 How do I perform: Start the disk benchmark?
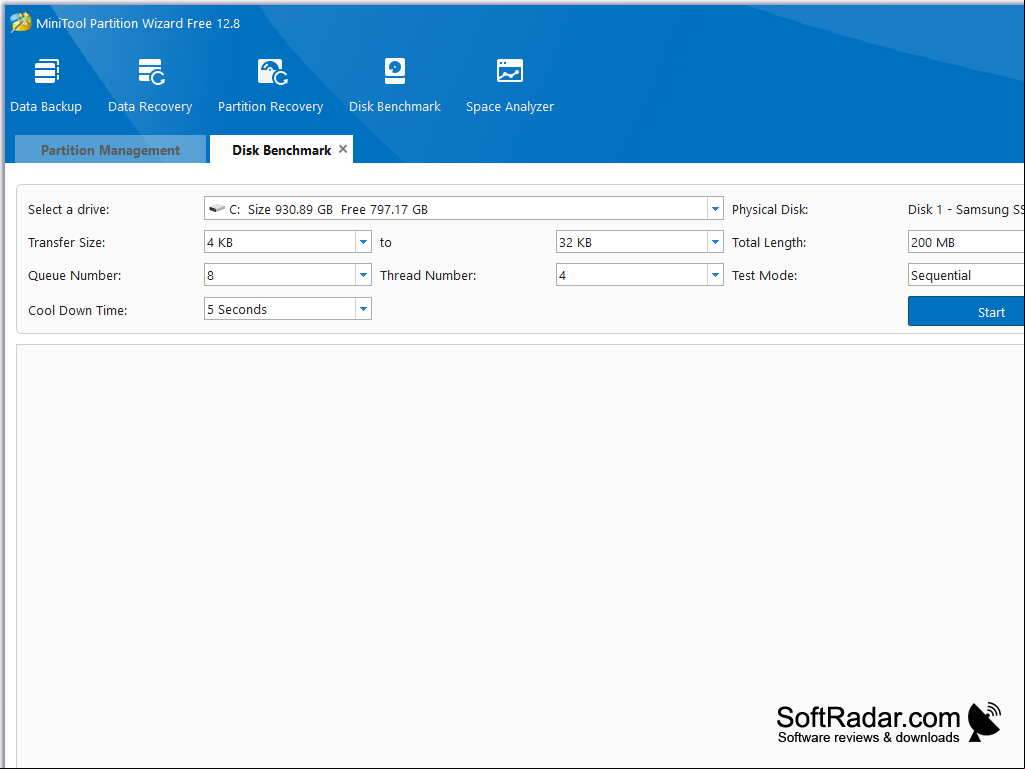click(966, 311)
